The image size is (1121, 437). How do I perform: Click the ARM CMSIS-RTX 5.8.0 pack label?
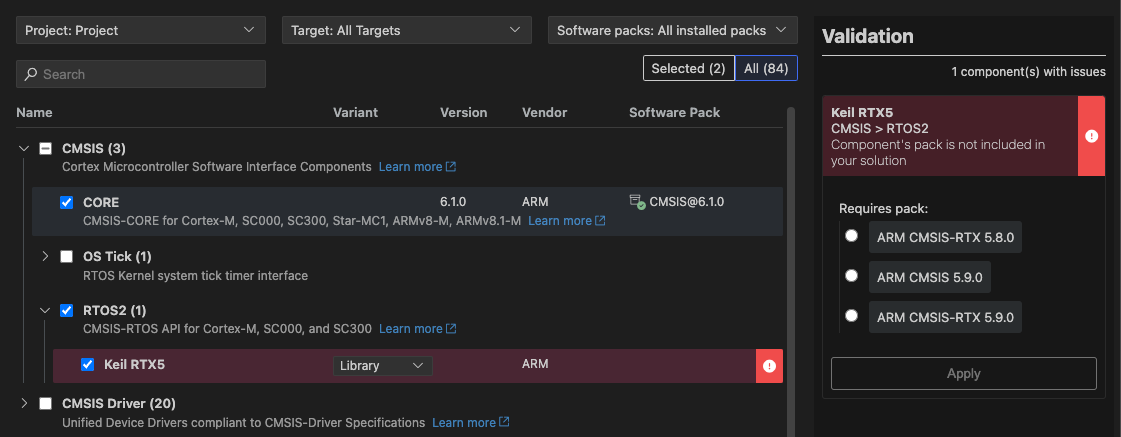click(945, 237)
